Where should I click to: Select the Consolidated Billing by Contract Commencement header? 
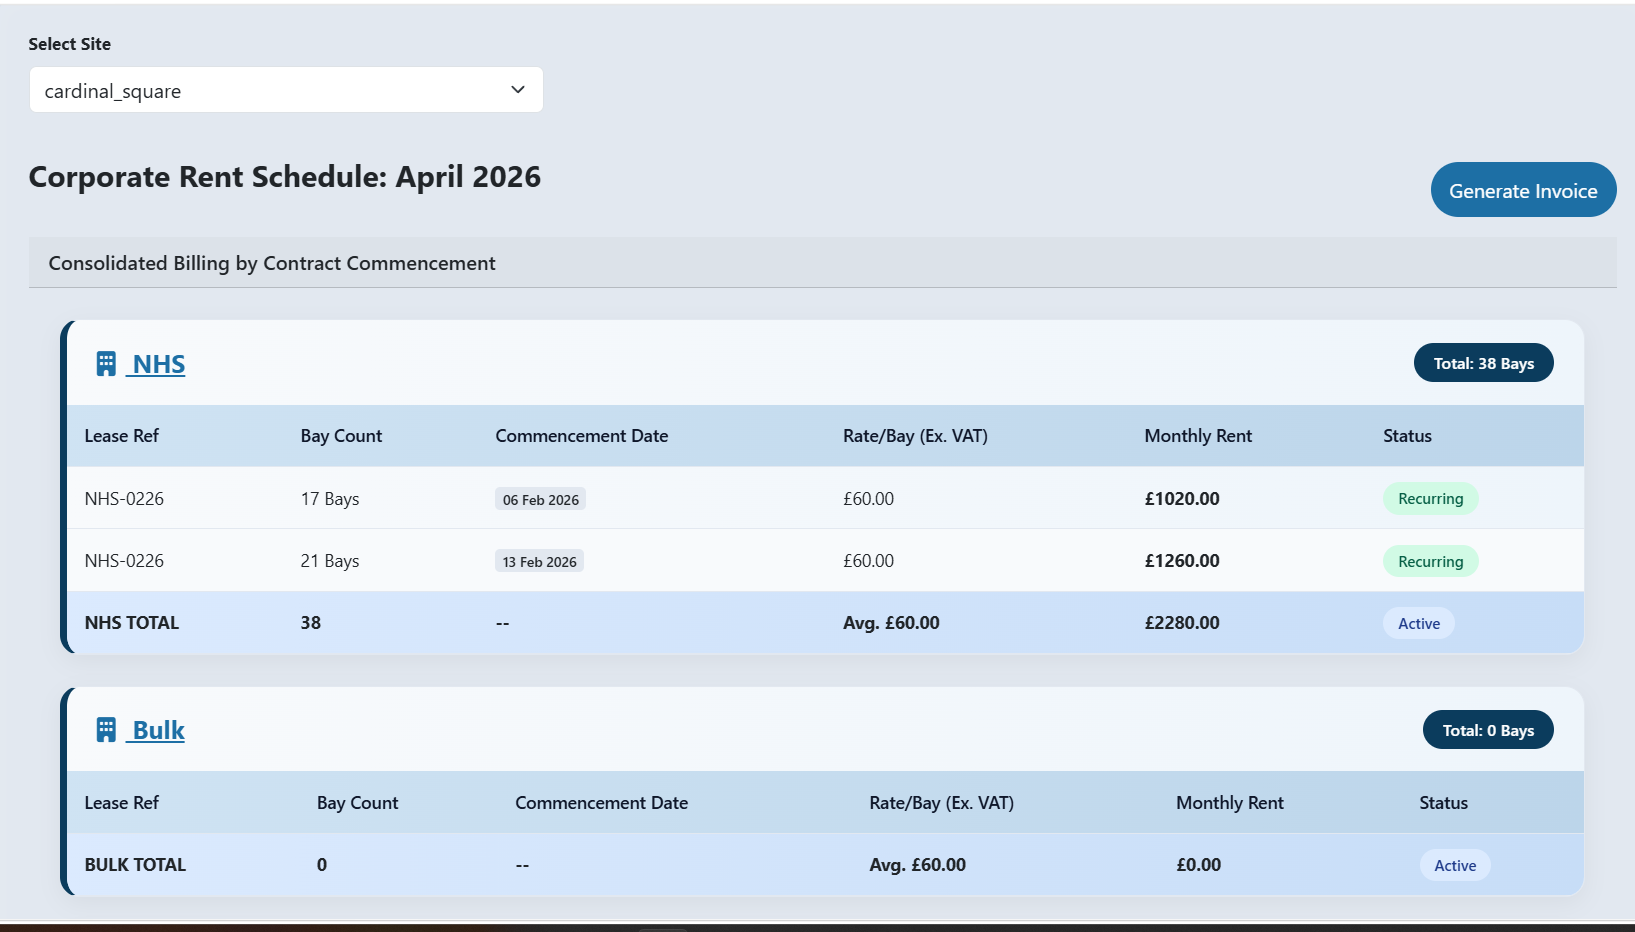[x=272, y=263]
